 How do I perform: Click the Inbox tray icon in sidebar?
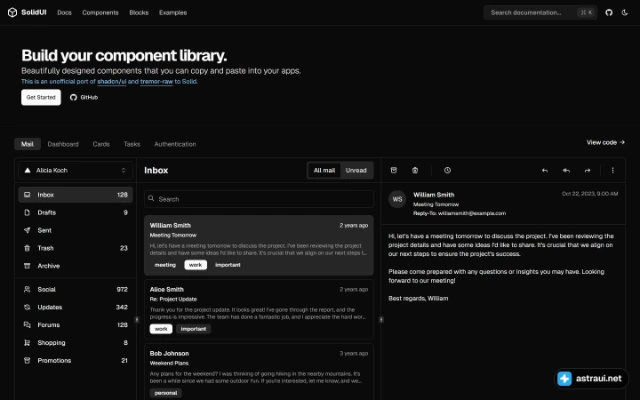coord(27,195)
